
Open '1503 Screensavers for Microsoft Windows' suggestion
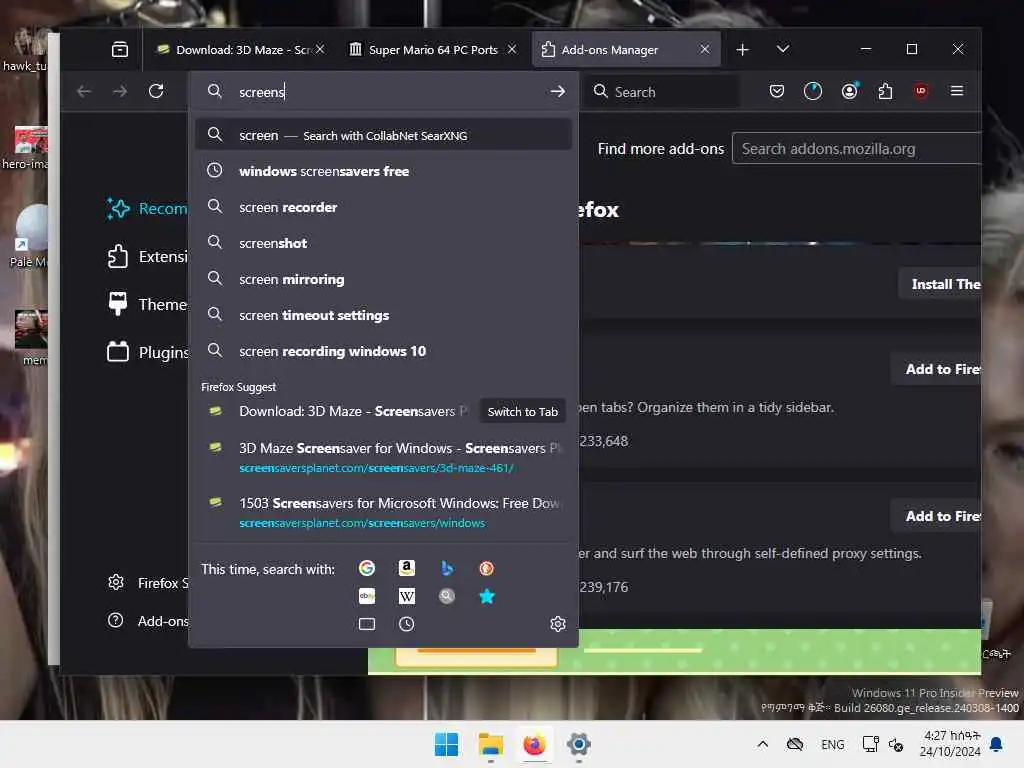click(x=383, y=512)
